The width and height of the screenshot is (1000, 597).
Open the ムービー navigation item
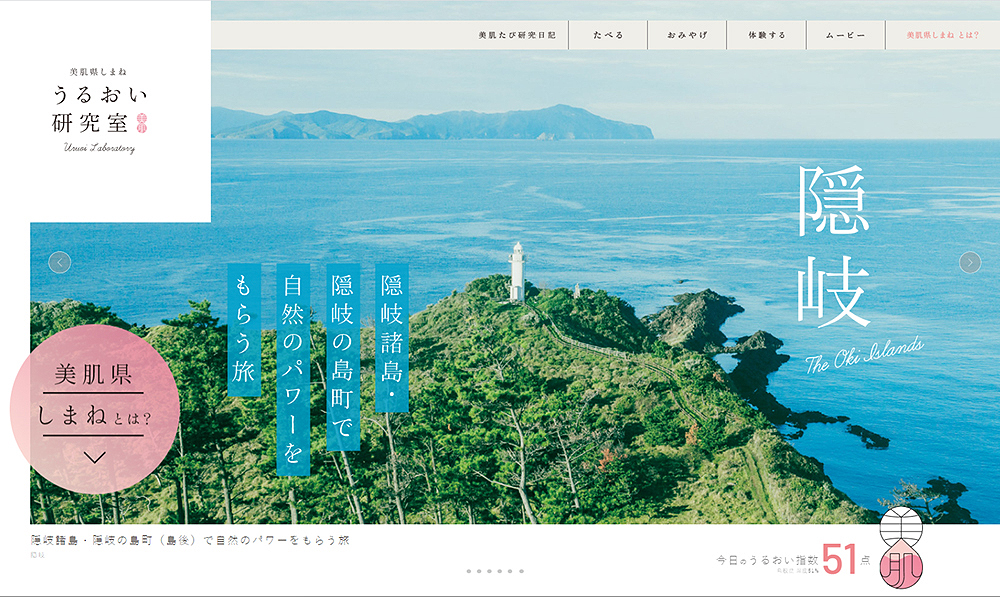(x=846, y=35)
